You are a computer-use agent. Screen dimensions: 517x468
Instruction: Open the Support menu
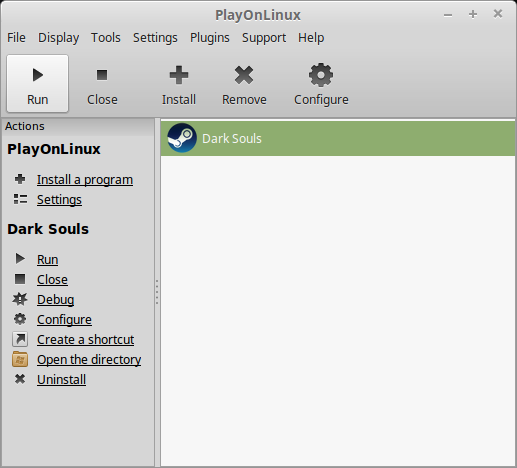[x=264, y=37]
